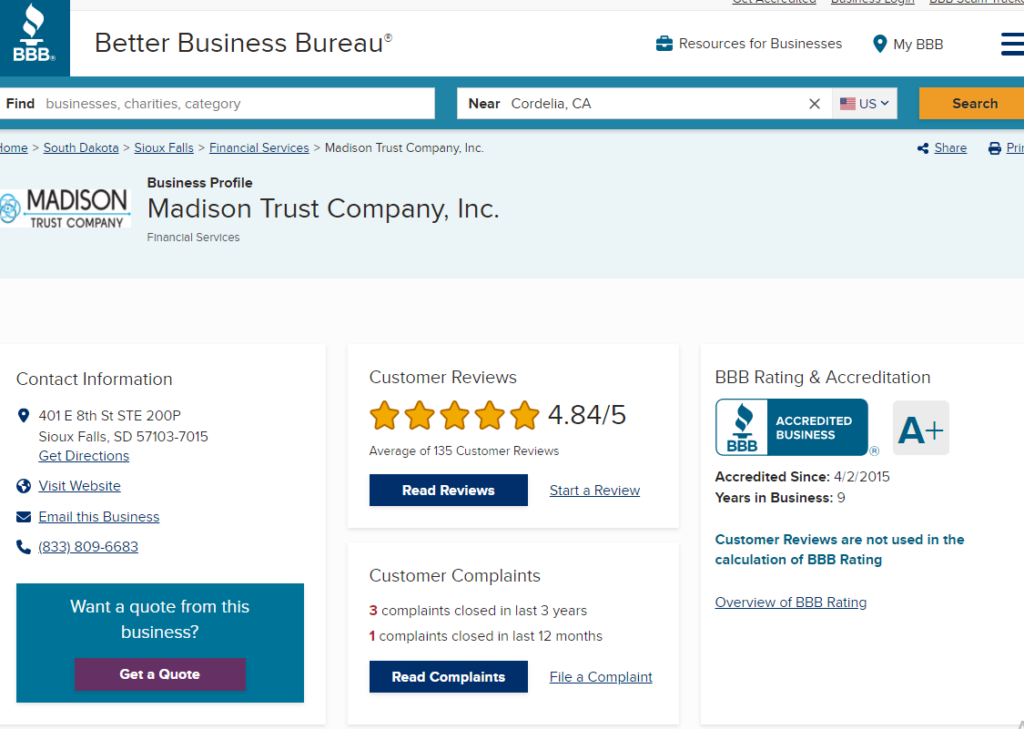The height and width of the screenshot is (729, 1024).
Task: Open the US country dropdown
Action: [x=864, y=103]
